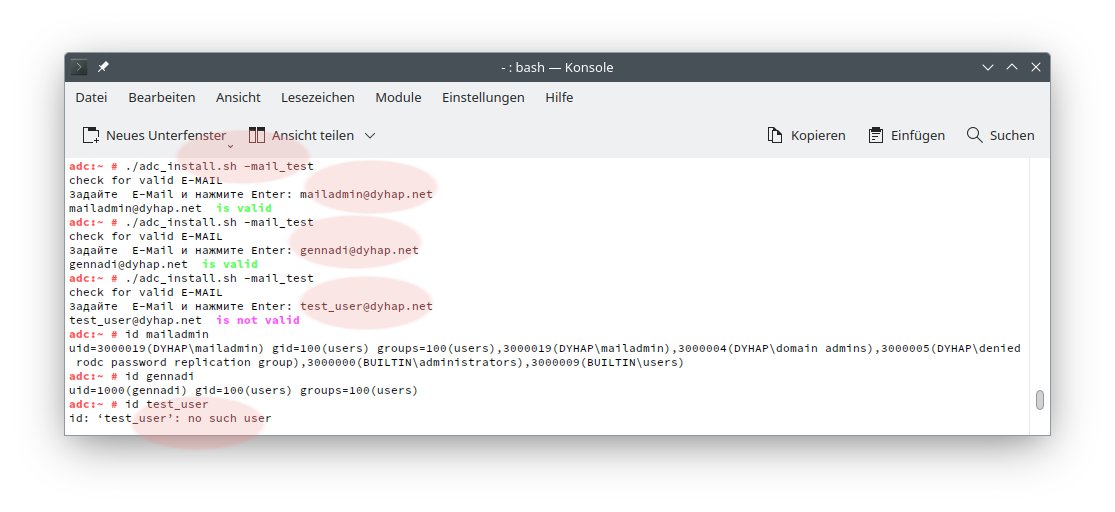This screenshot has width=1115, height=512.
Task: Click the Module menu item
Action: [x=398, y=97]
